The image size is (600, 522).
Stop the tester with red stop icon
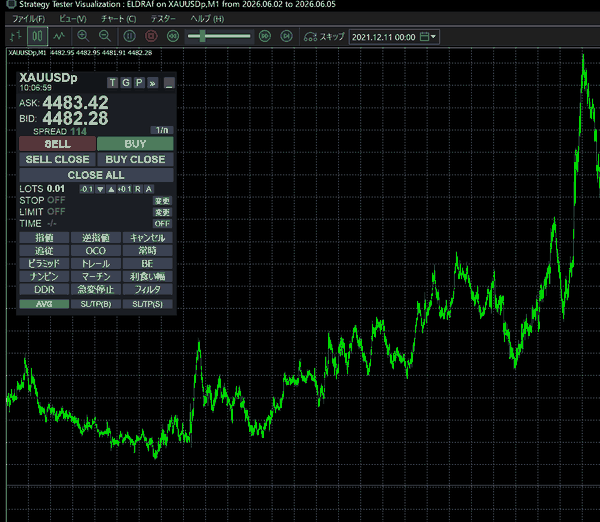151,36
